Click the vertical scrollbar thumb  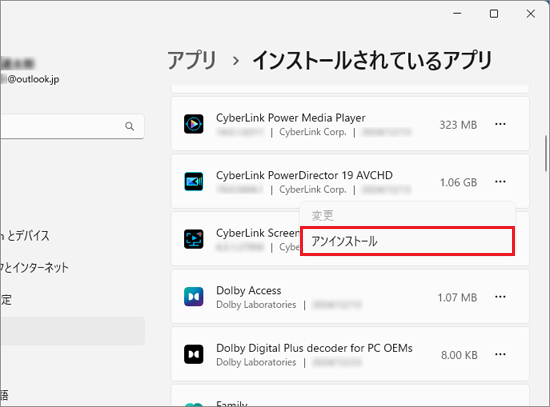tap(546, 154)
